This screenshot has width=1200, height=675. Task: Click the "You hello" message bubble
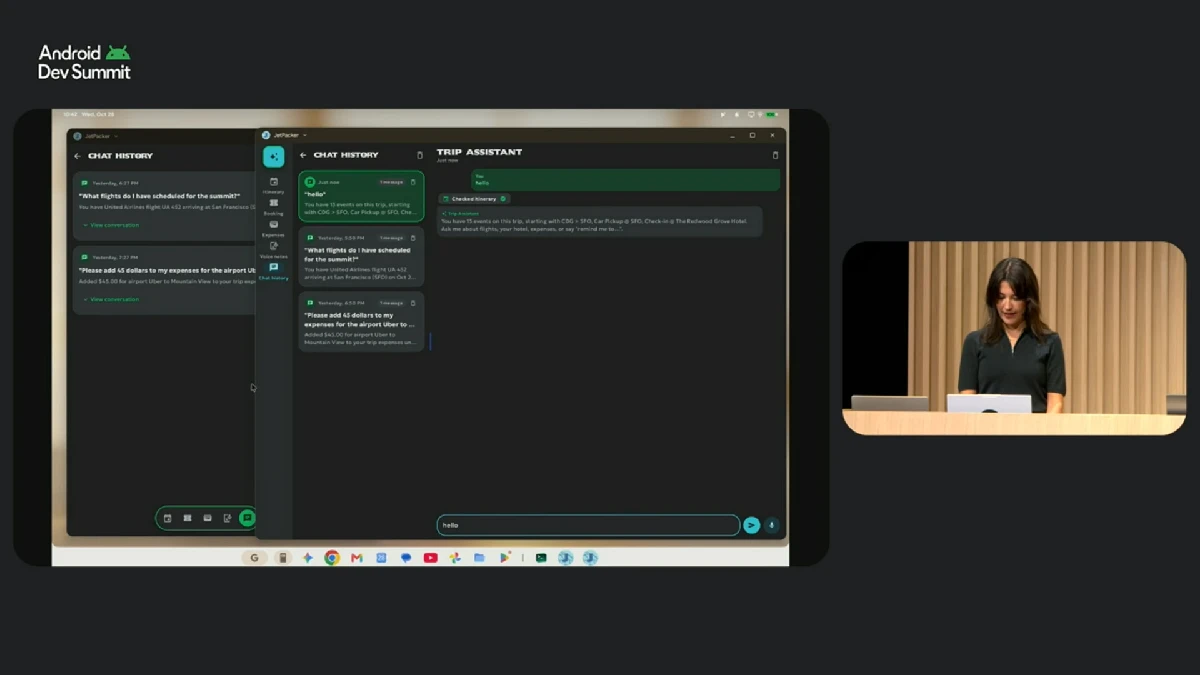click(625, 179)
